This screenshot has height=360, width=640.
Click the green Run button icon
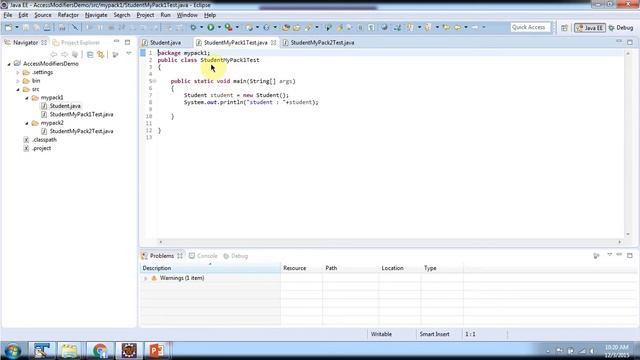tap(211, 27)
